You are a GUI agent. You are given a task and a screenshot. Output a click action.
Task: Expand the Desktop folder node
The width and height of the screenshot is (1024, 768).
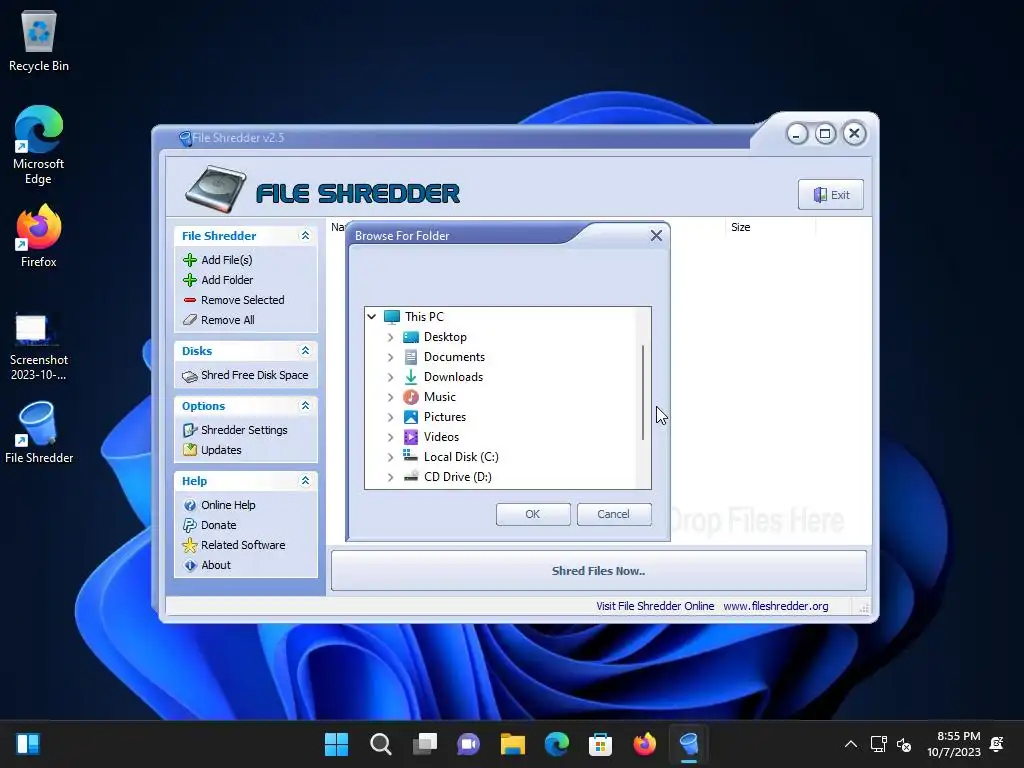click(391, 337)
